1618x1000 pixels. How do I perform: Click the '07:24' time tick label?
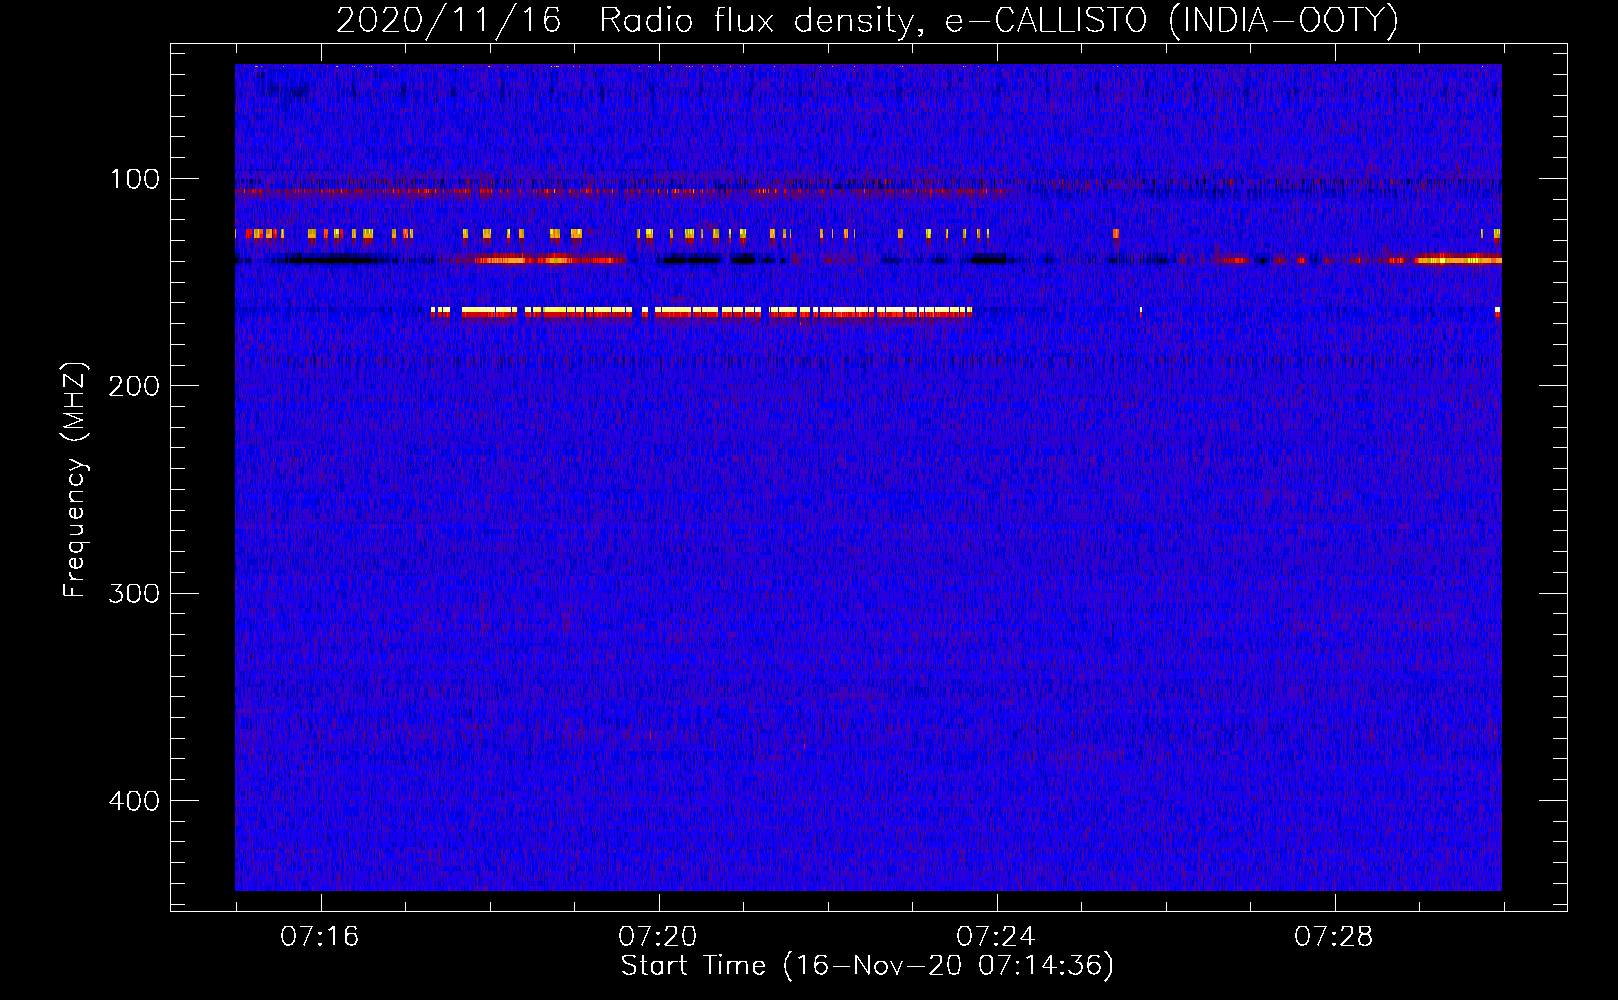point(995,937)
